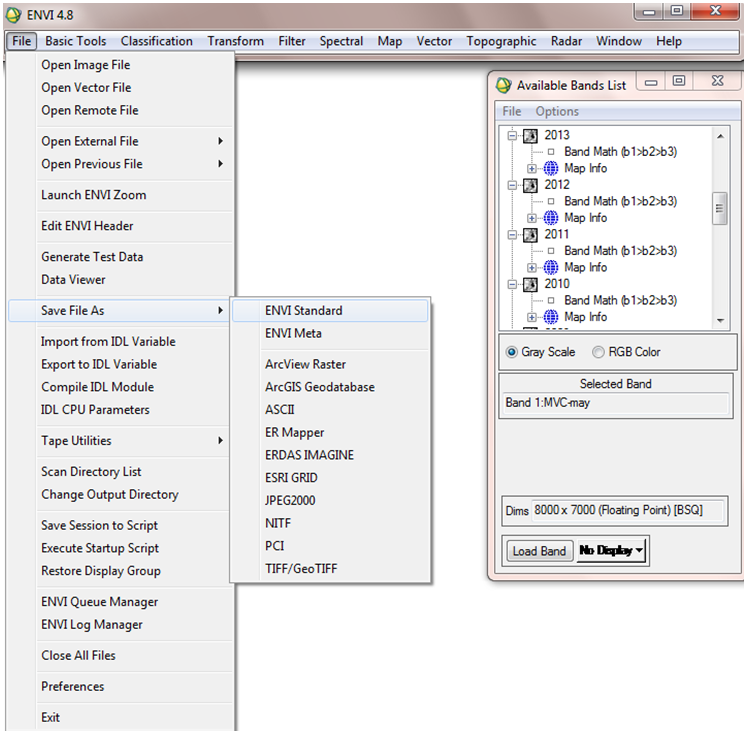Close the Available Bands List window

tap(717, 81)
